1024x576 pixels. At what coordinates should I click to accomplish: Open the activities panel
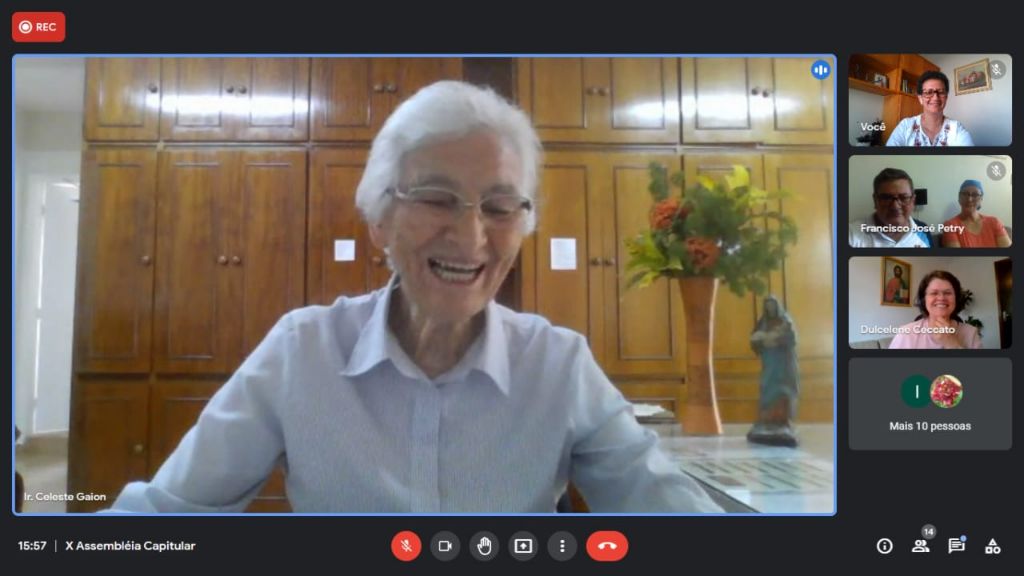pos(992,545)
